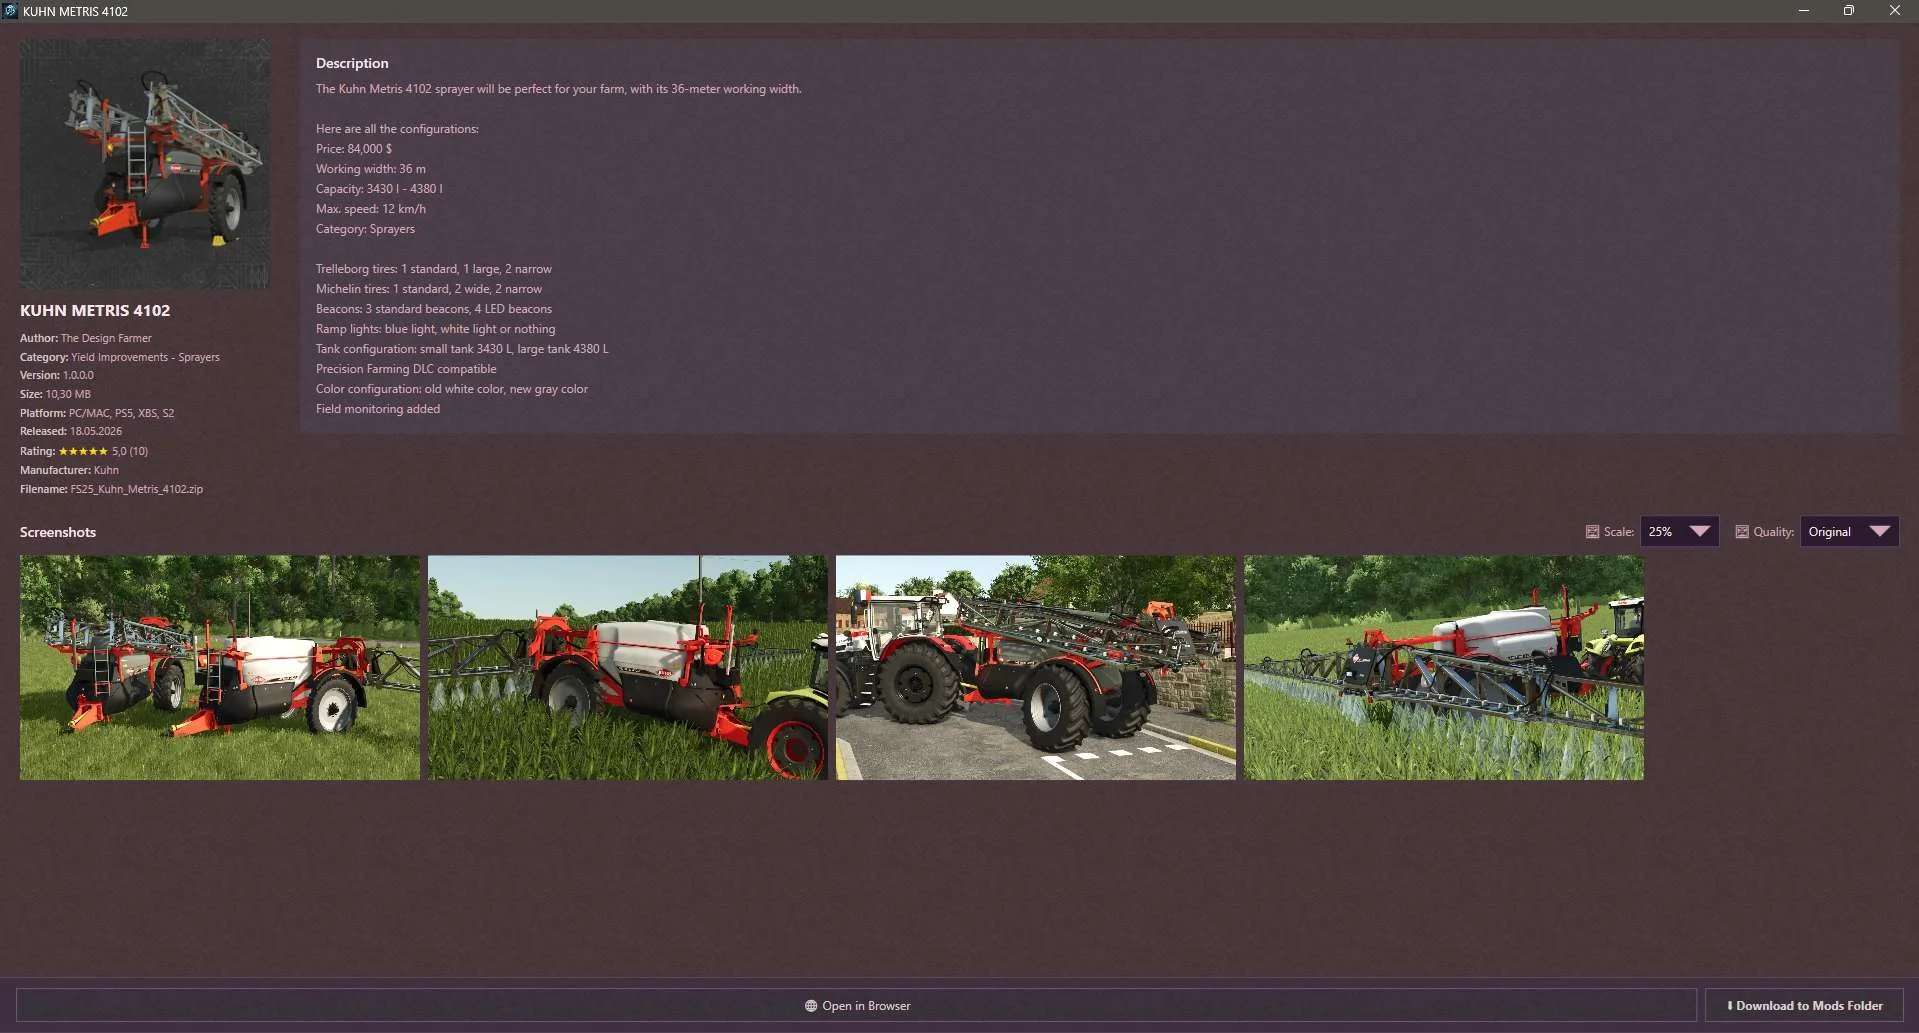Close the KUHN METRIS 4102 window
This screenshot has height=1033, width=1919.
click(x=1895, y=11)
